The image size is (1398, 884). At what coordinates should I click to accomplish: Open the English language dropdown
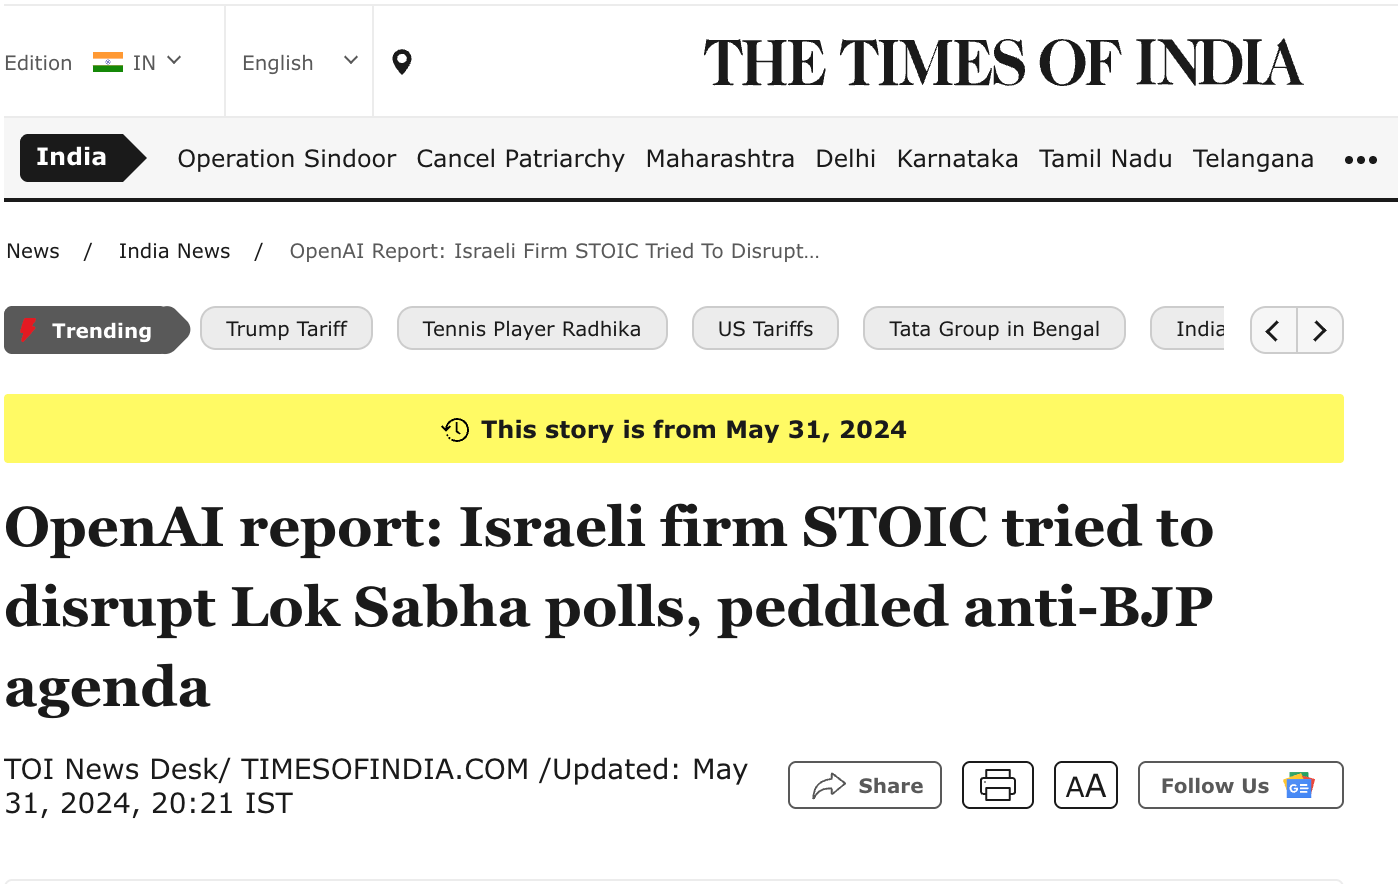tap(299, 63)
